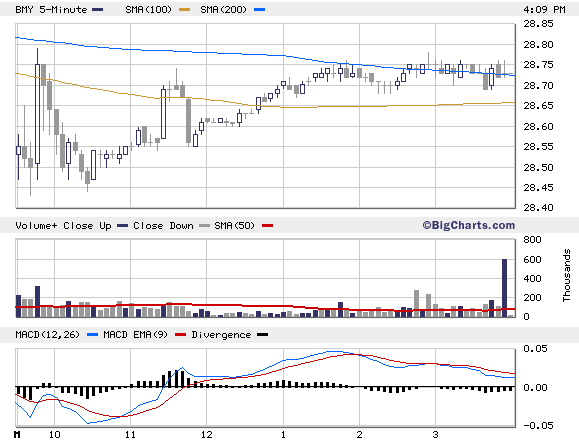Click the BMY 5-Minute chart title
The width and height of the screenshot is (579, 444).
pos(51,10)
